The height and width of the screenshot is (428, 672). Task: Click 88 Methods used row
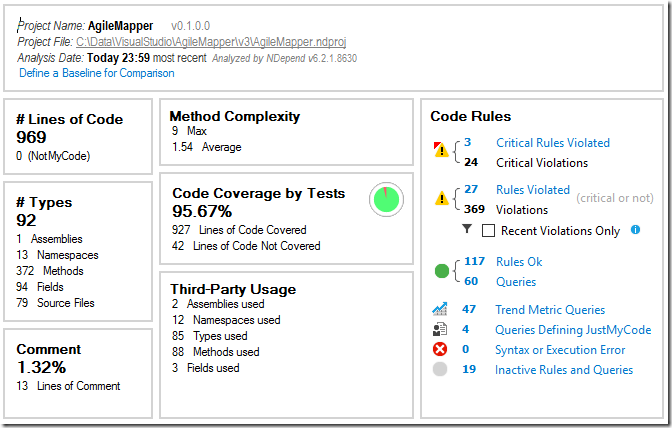click(216, 352)
